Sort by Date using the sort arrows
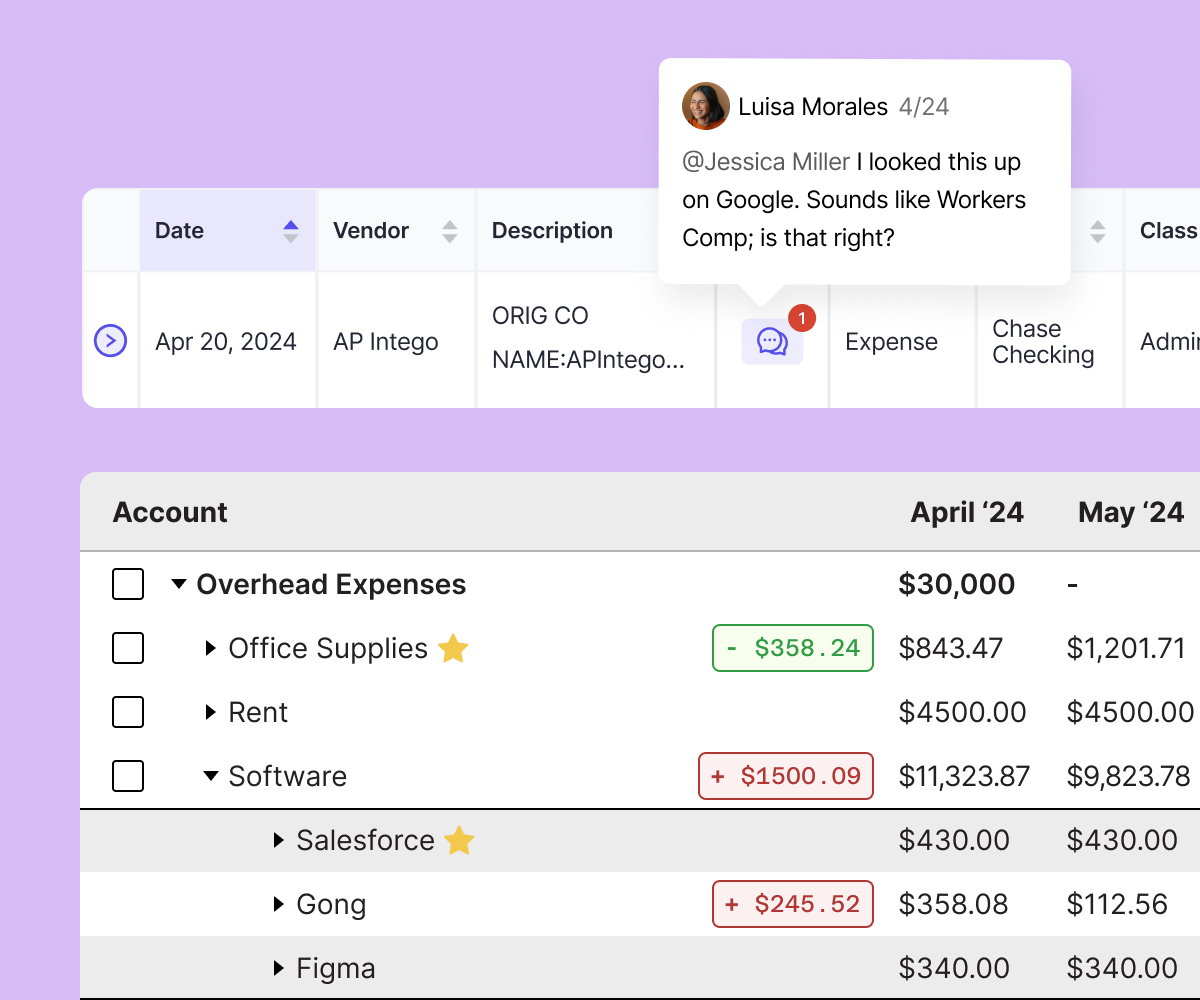1200x1000 pixels. 291,231
